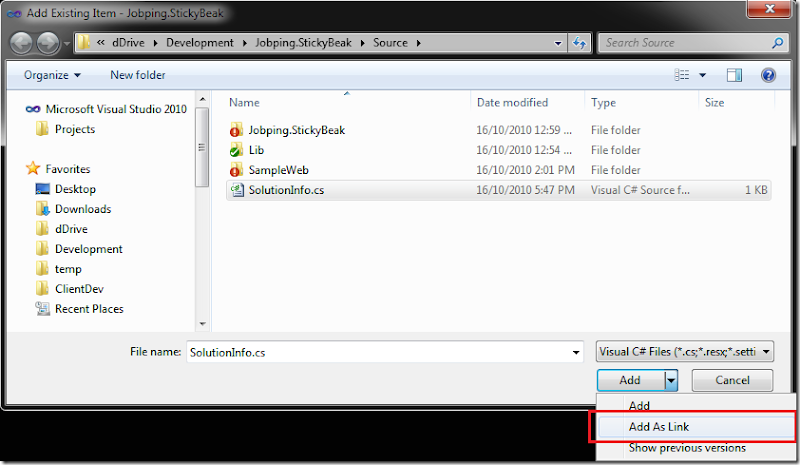Select temp folder in Favorites
The width and height of the screenshot is (800, 465).
click(68, 268)
